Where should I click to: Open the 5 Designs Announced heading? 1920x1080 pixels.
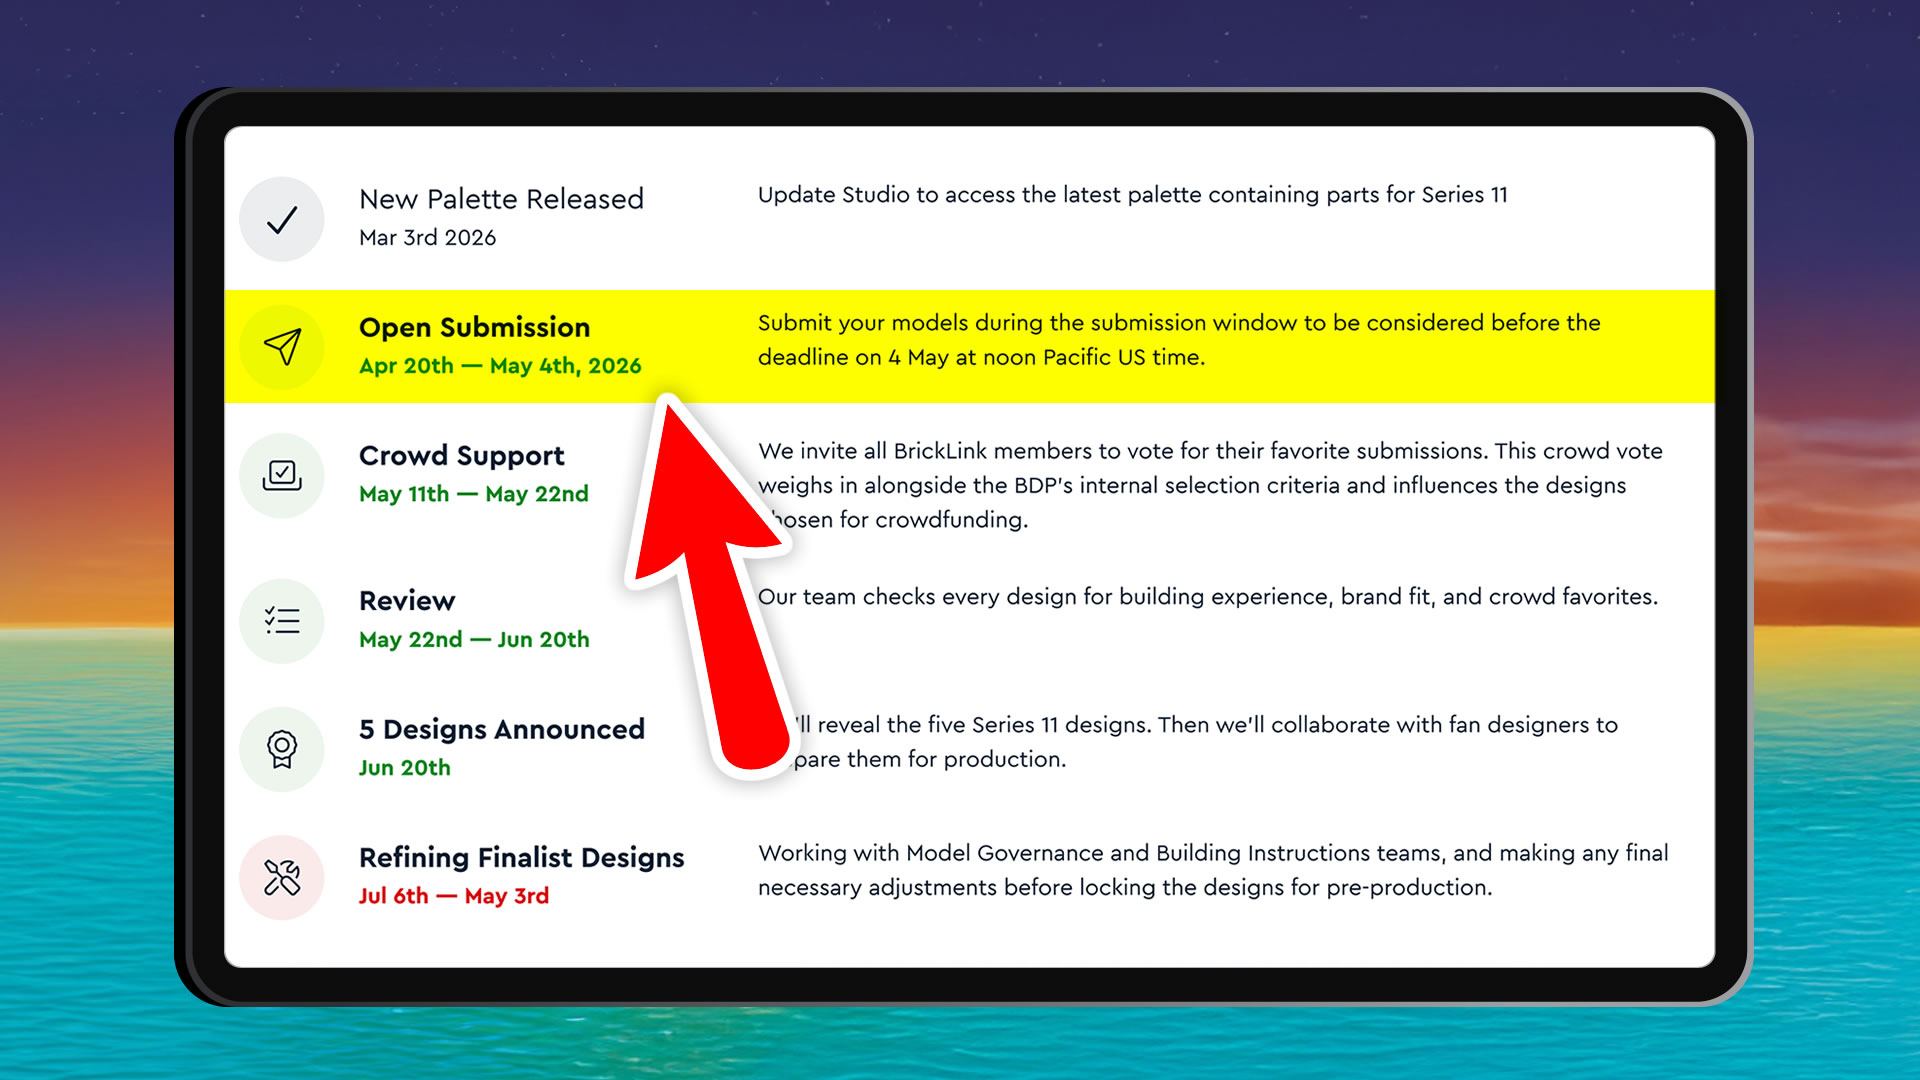(x=501, y=729)
